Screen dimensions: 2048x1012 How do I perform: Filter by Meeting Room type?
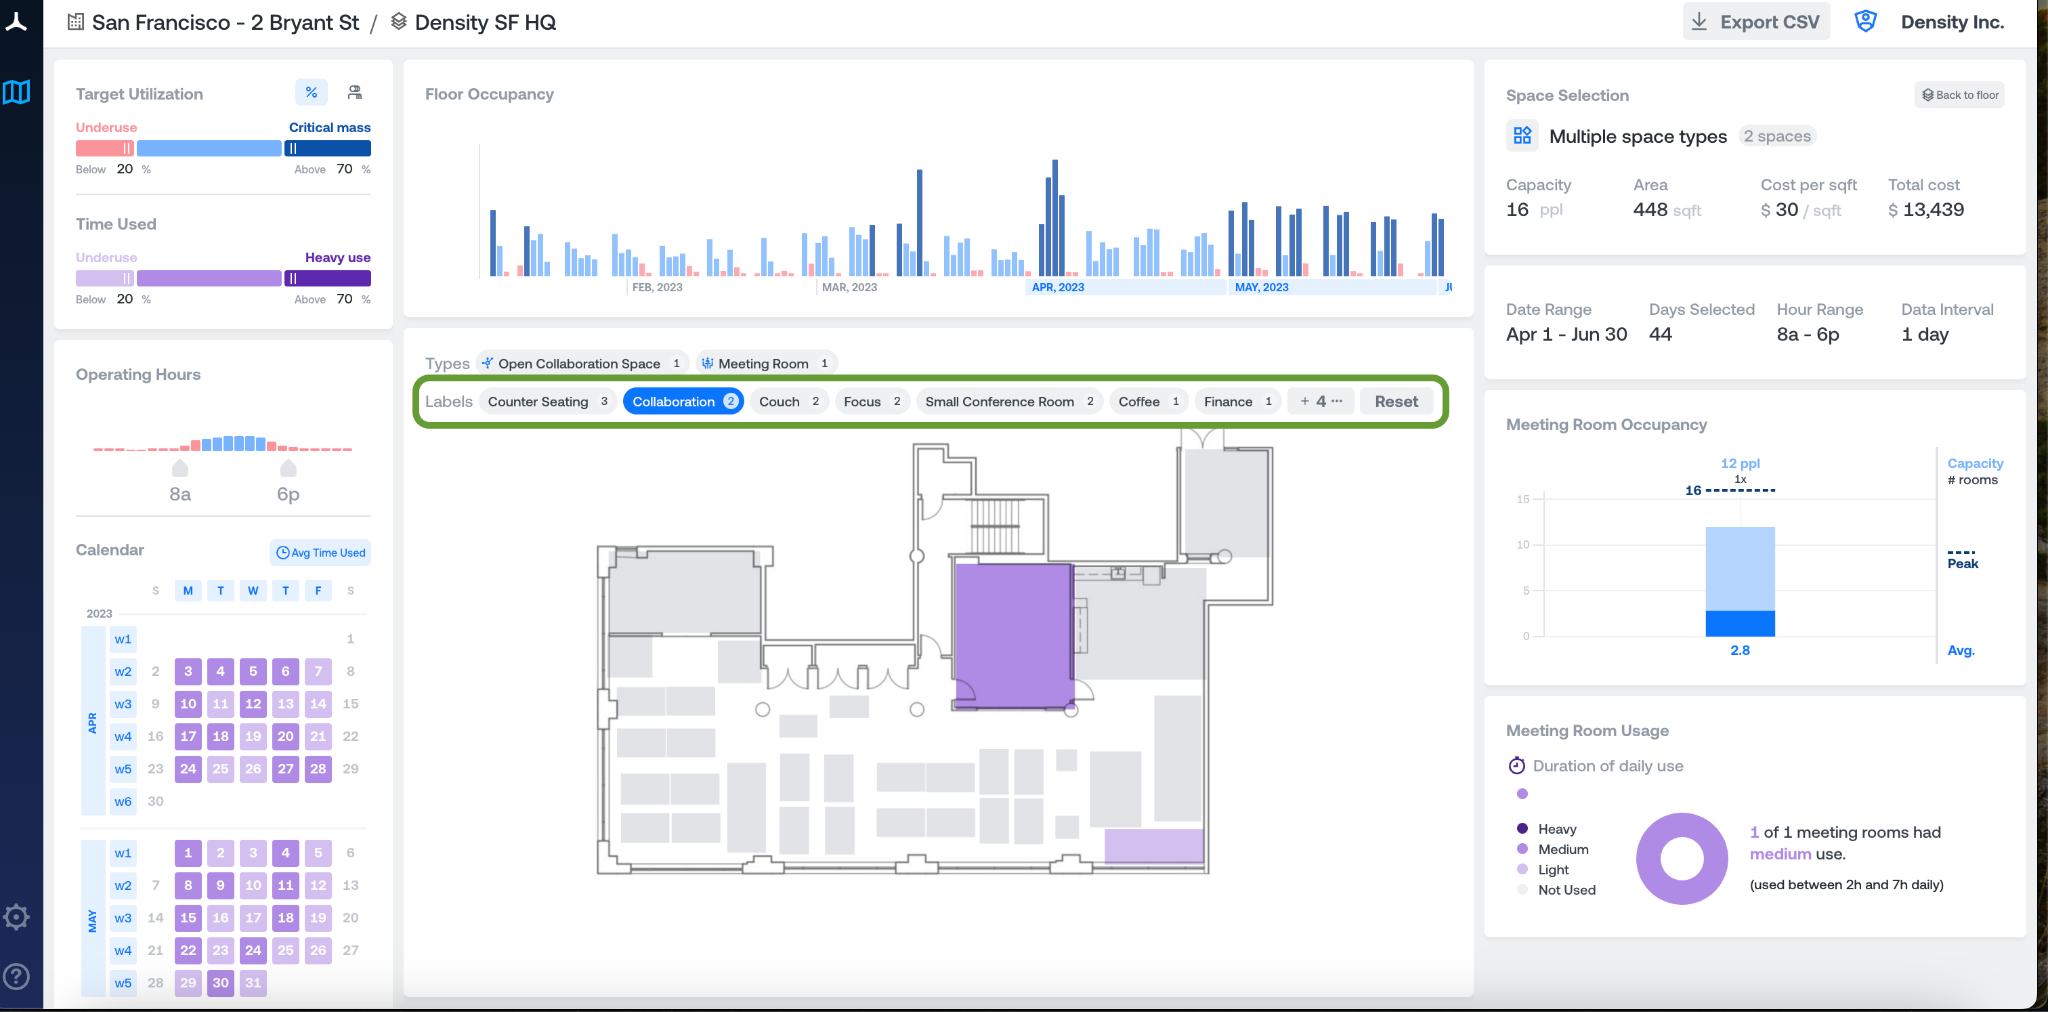pyautogui.click(x=766, y=363)
